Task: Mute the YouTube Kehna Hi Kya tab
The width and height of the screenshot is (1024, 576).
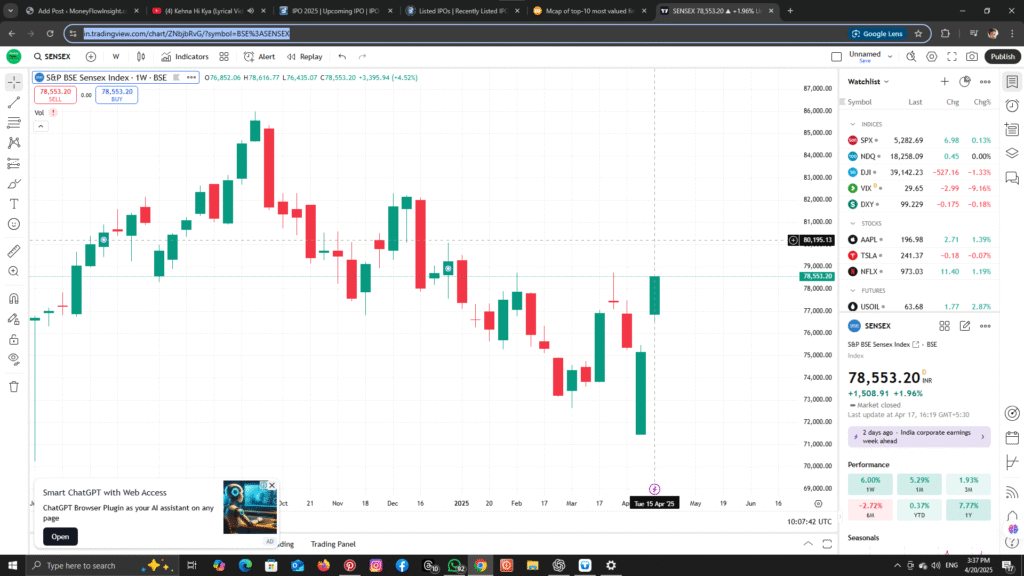Action: click(251, 10)
